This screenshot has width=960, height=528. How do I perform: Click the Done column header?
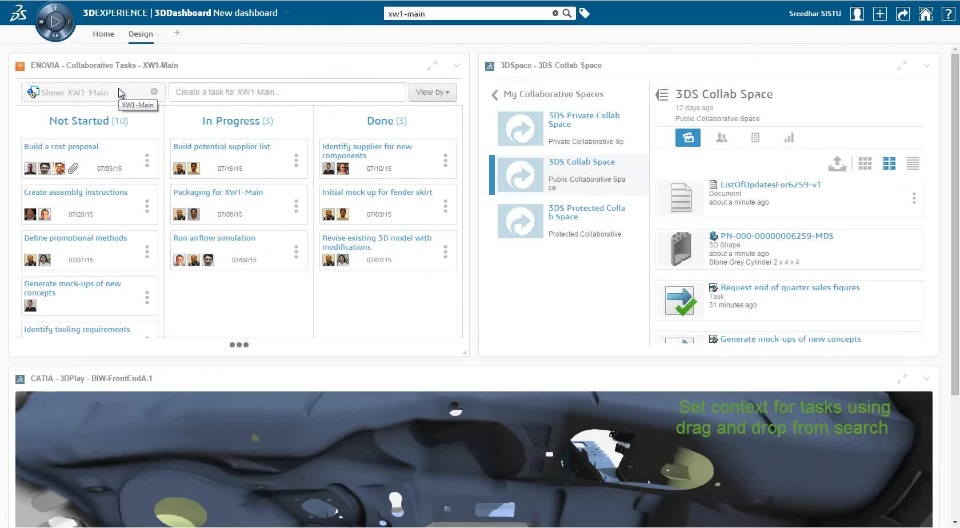coord(386,121)
